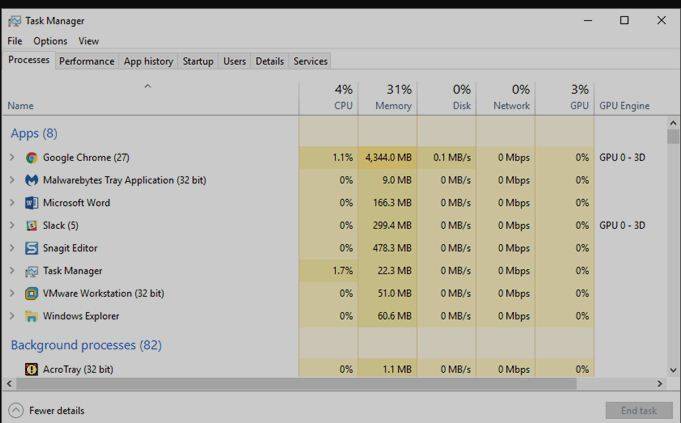This screenshot has height=423, width=681.
Task: Click AcroTray's 1.1 MB memory value
Action: tap(397, 369)
